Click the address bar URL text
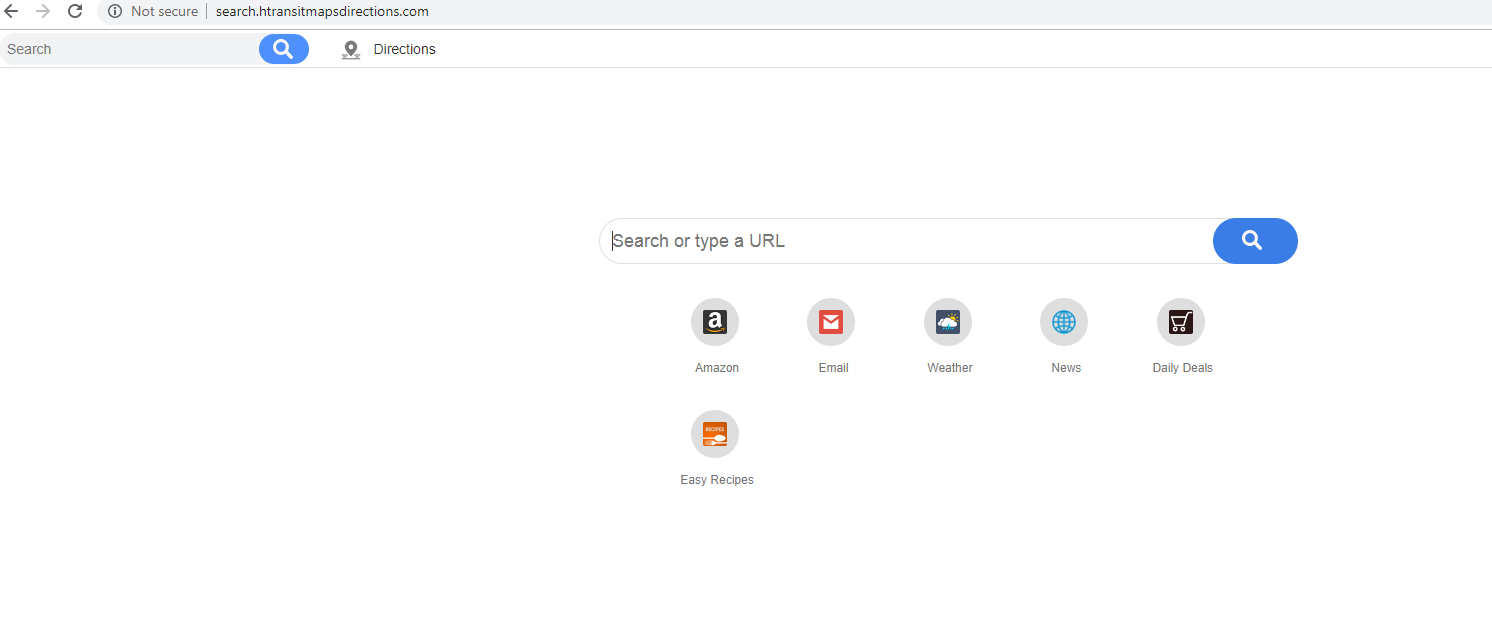This screenshot has height=638, width=1492. click(x=322, y=12)
